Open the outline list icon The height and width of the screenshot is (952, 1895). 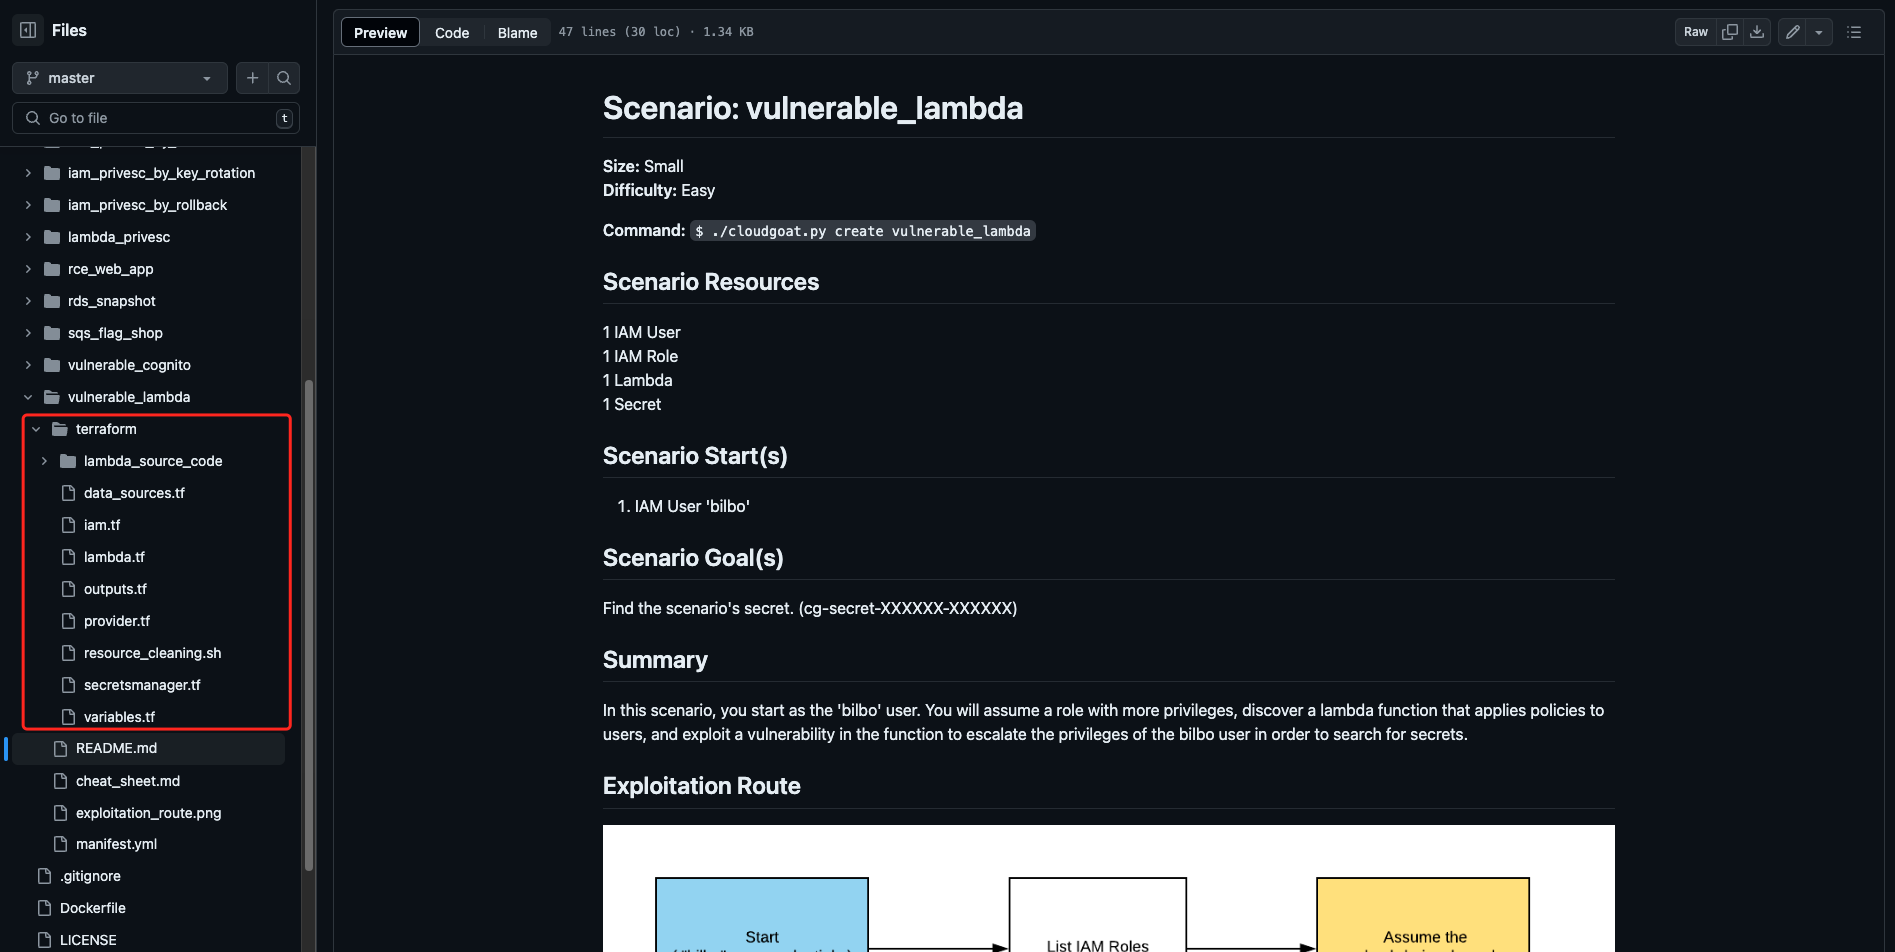pos(1854,32)
